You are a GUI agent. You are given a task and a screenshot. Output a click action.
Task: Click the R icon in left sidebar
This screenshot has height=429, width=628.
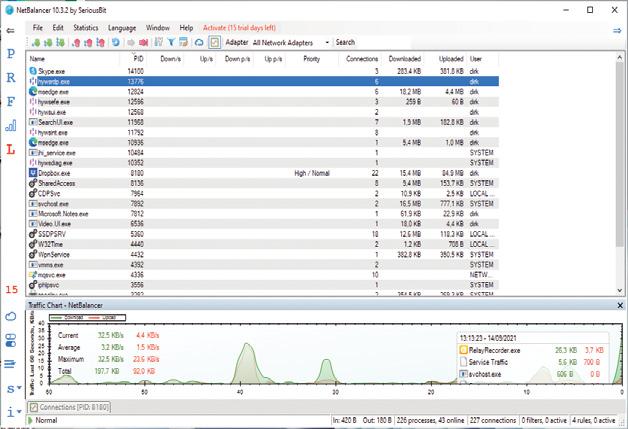click(x=11, y=77)
